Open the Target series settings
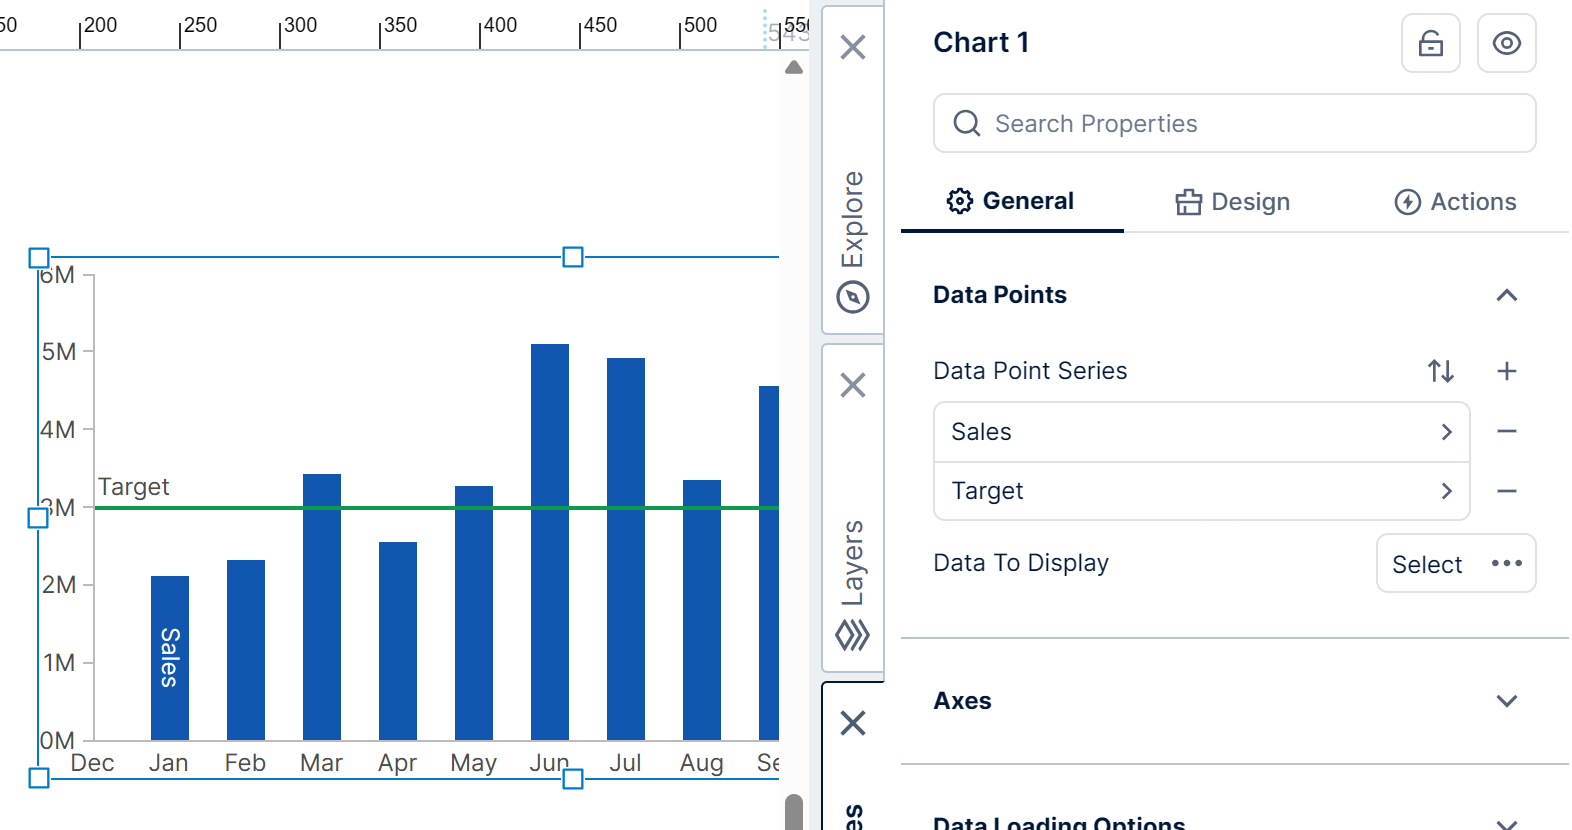The height and width of the screenshot is (830, 1572). [x=1201, y=491]
